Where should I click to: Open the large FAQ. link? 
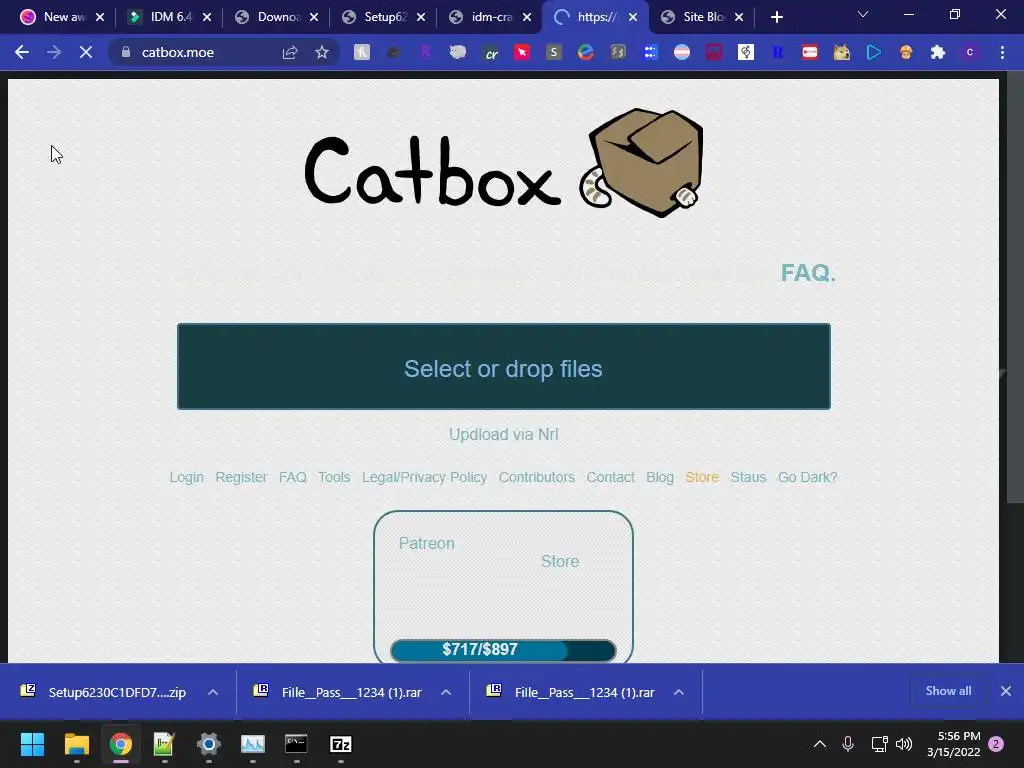coord(808,272)
